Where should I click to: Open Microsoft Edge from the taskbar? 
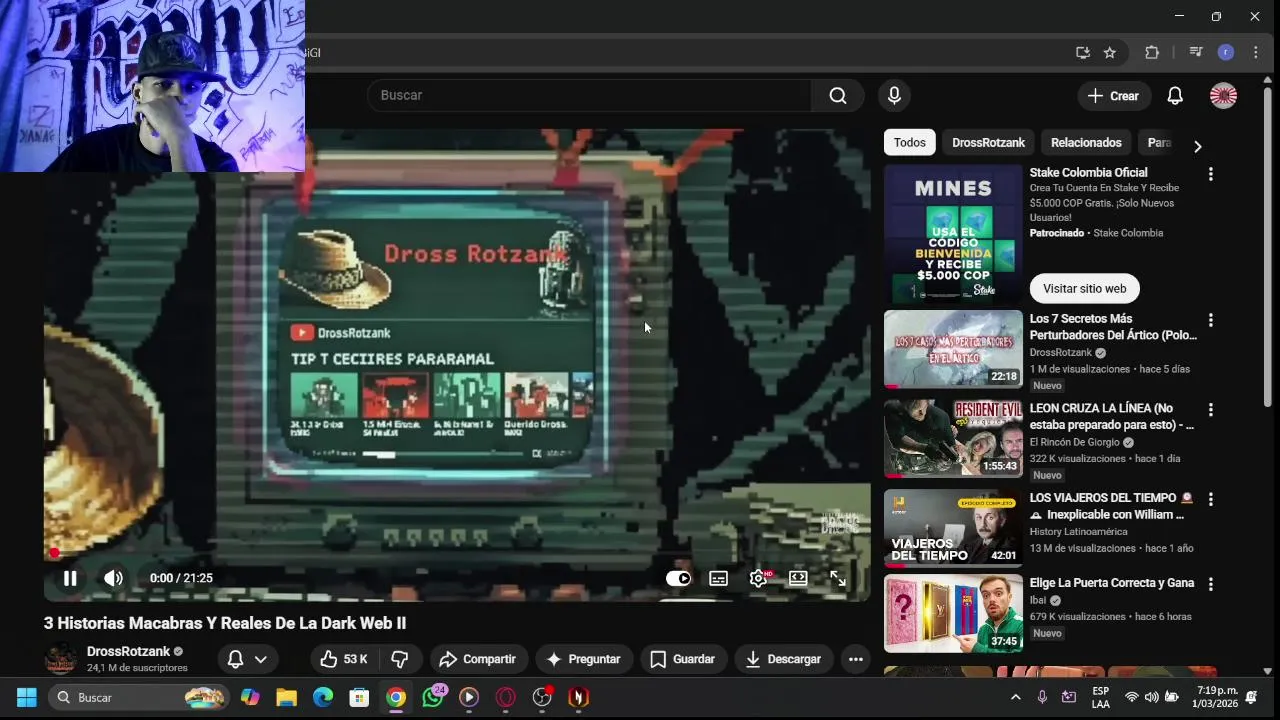point(323,697)
